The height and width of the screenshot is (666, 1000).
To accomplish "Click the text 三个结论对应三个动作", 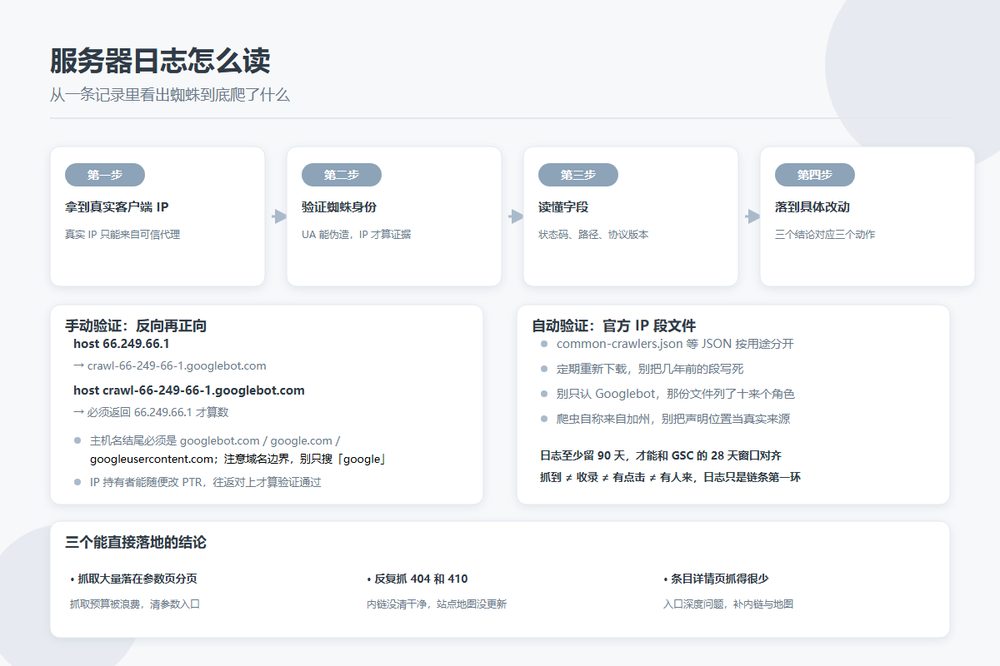I will [x=825, y=234].
